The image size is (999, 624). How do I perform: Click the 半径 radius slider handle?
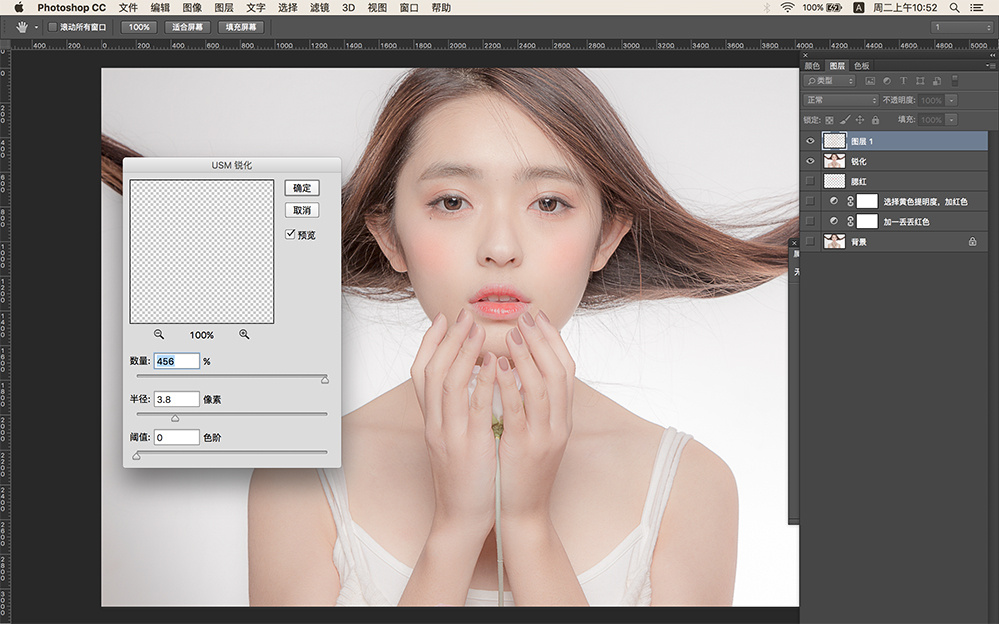coord(175,418)
